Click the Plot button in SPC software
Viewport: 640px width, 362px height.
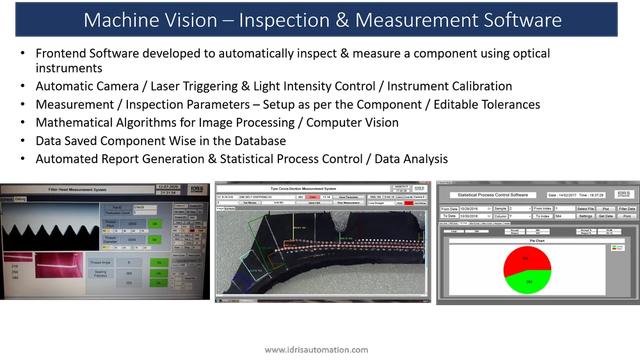click(x=606, y=209)
